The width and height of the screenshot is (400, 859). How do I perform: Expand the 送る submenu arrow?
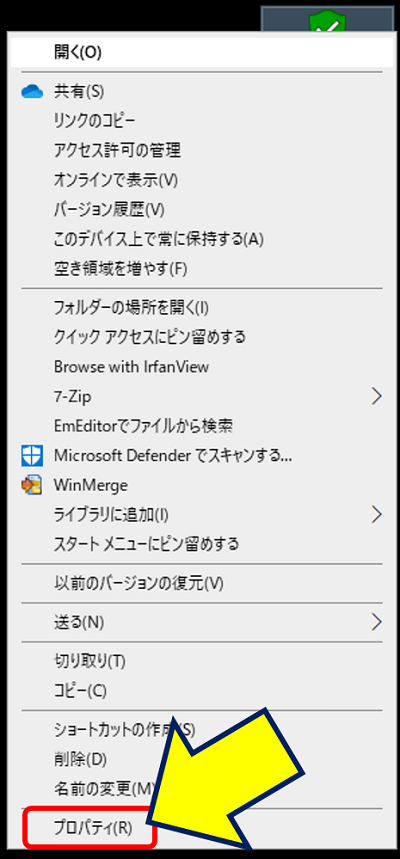(376, 622)
